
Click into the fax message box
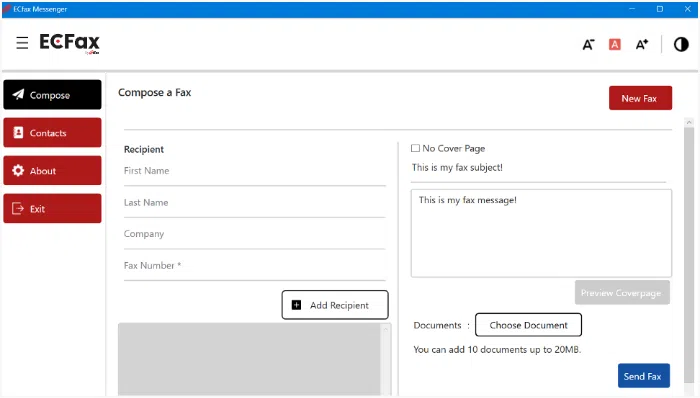coord(541,233)
